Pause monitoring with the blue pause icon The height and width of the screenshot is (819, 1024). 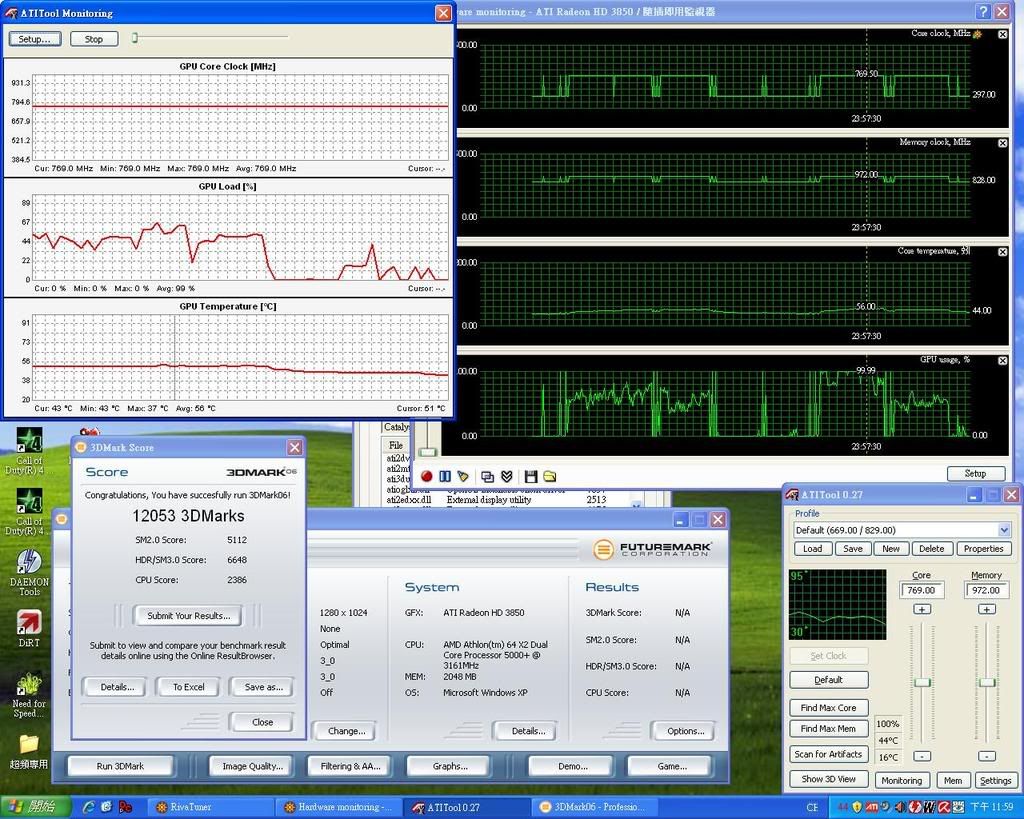point(445,476)
